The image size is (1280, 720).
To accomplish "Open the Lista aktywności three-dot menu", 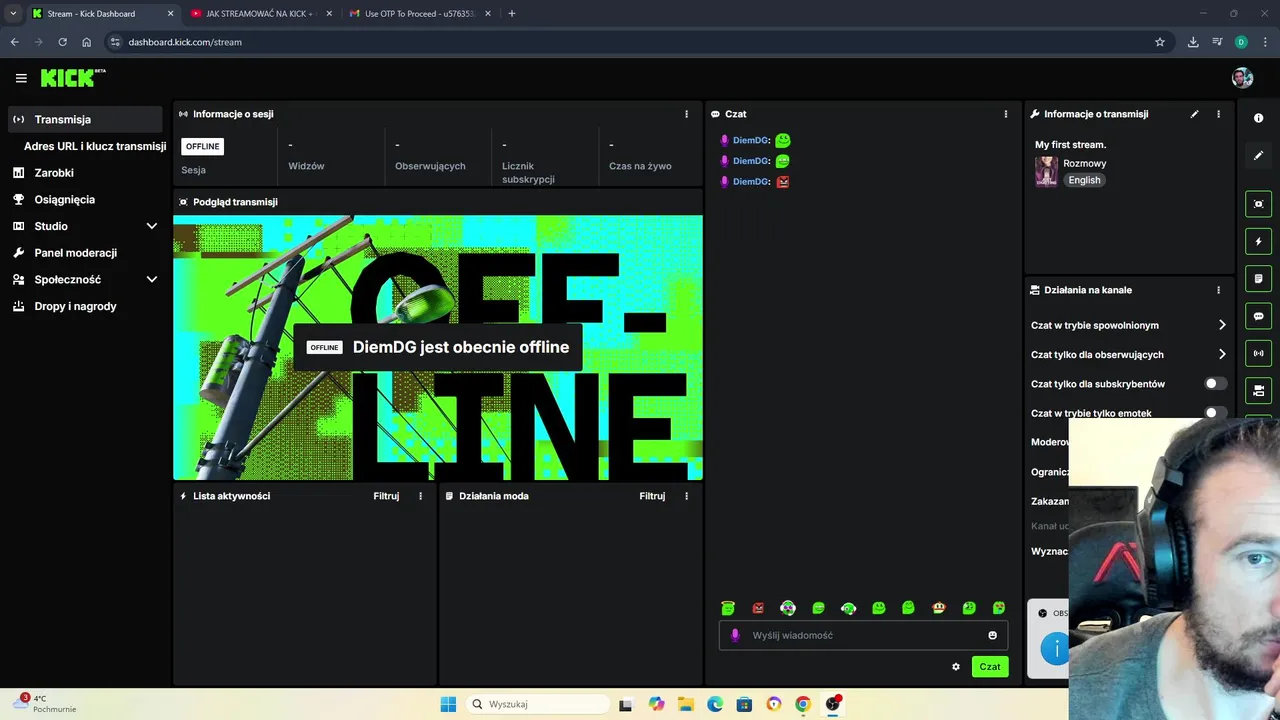I will 420,496.
